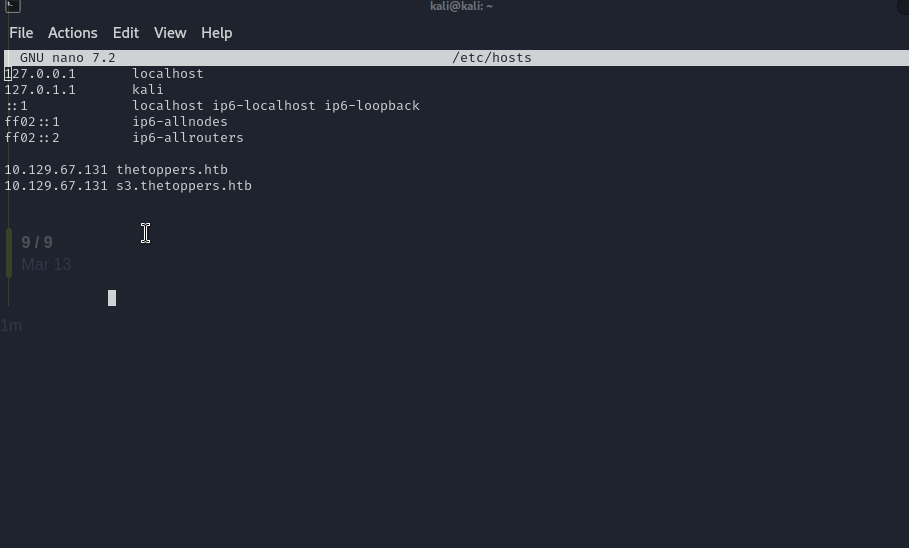
Task: Open the Actions menu
Action: pos(72,33)
